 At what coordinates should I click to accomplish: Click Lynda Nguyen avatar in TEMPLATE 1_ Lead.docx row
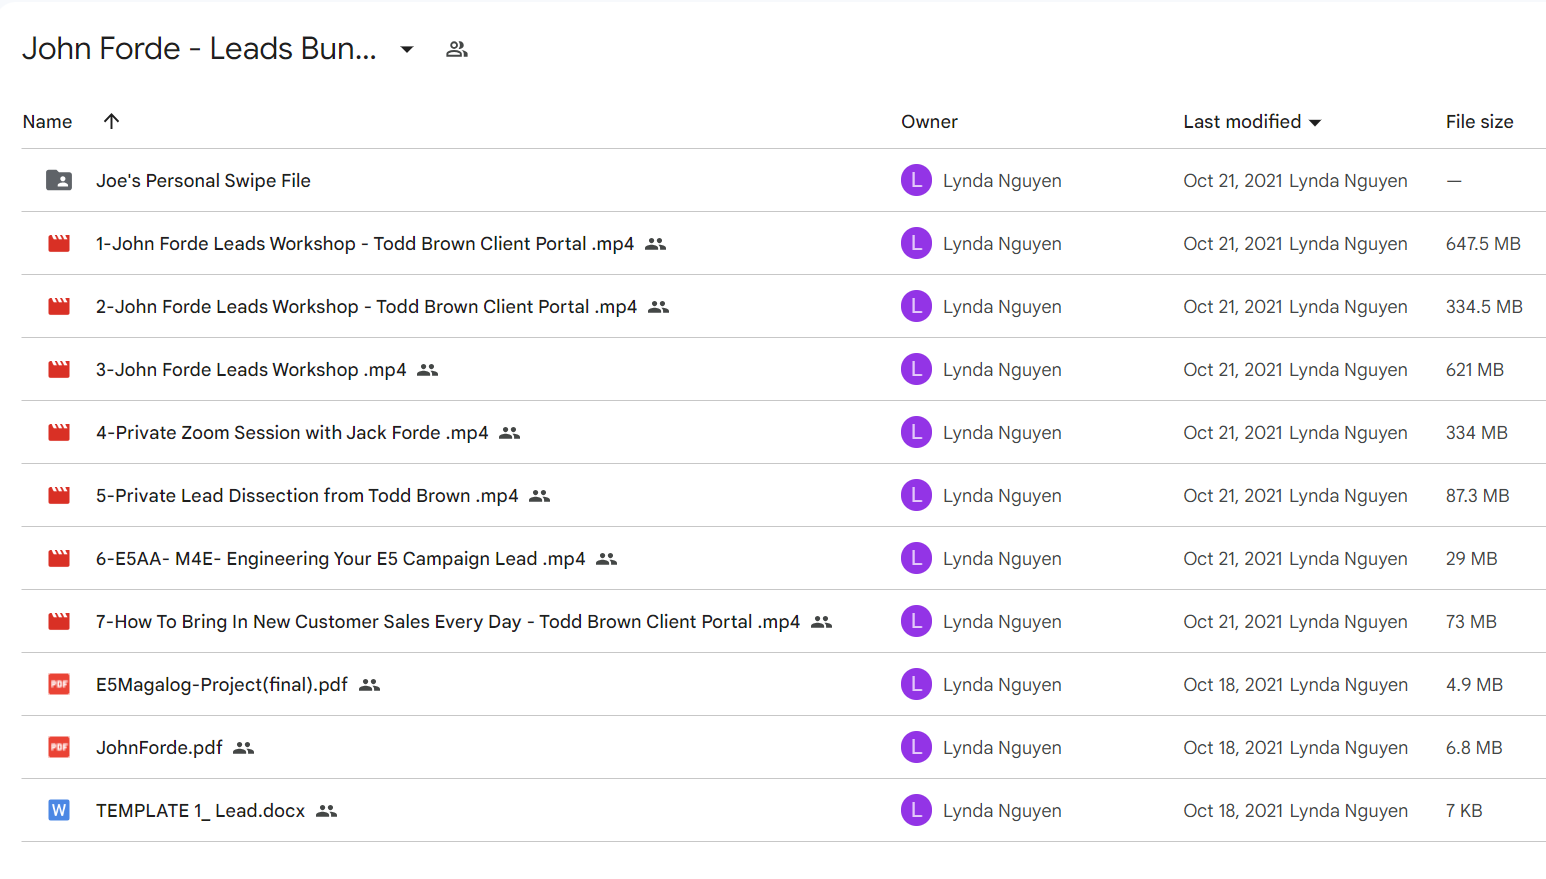click(916, 810)
